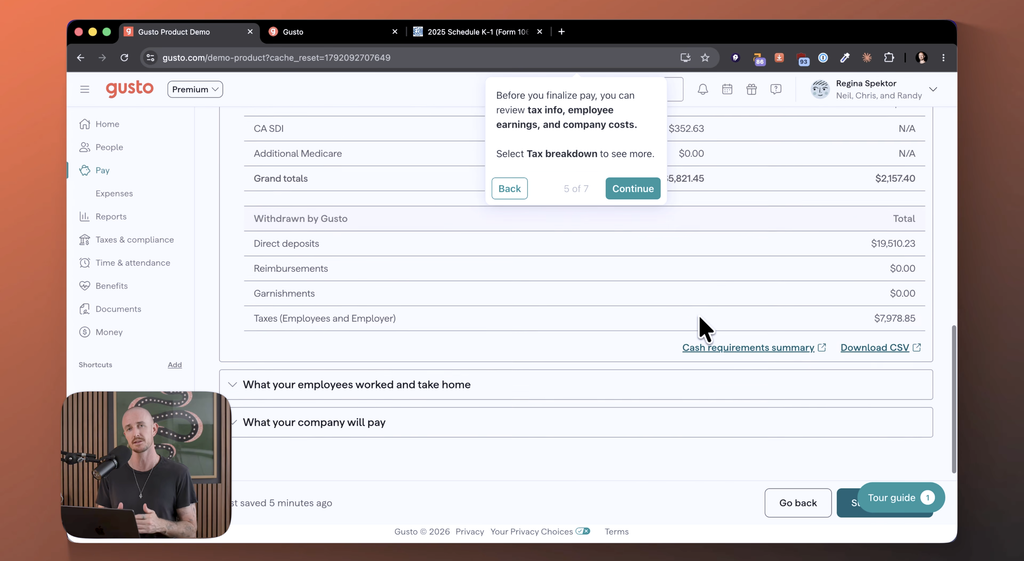Click the Taxes (Employees and Employer) row label
1024x561 pixels.
(x=325, y=319)
